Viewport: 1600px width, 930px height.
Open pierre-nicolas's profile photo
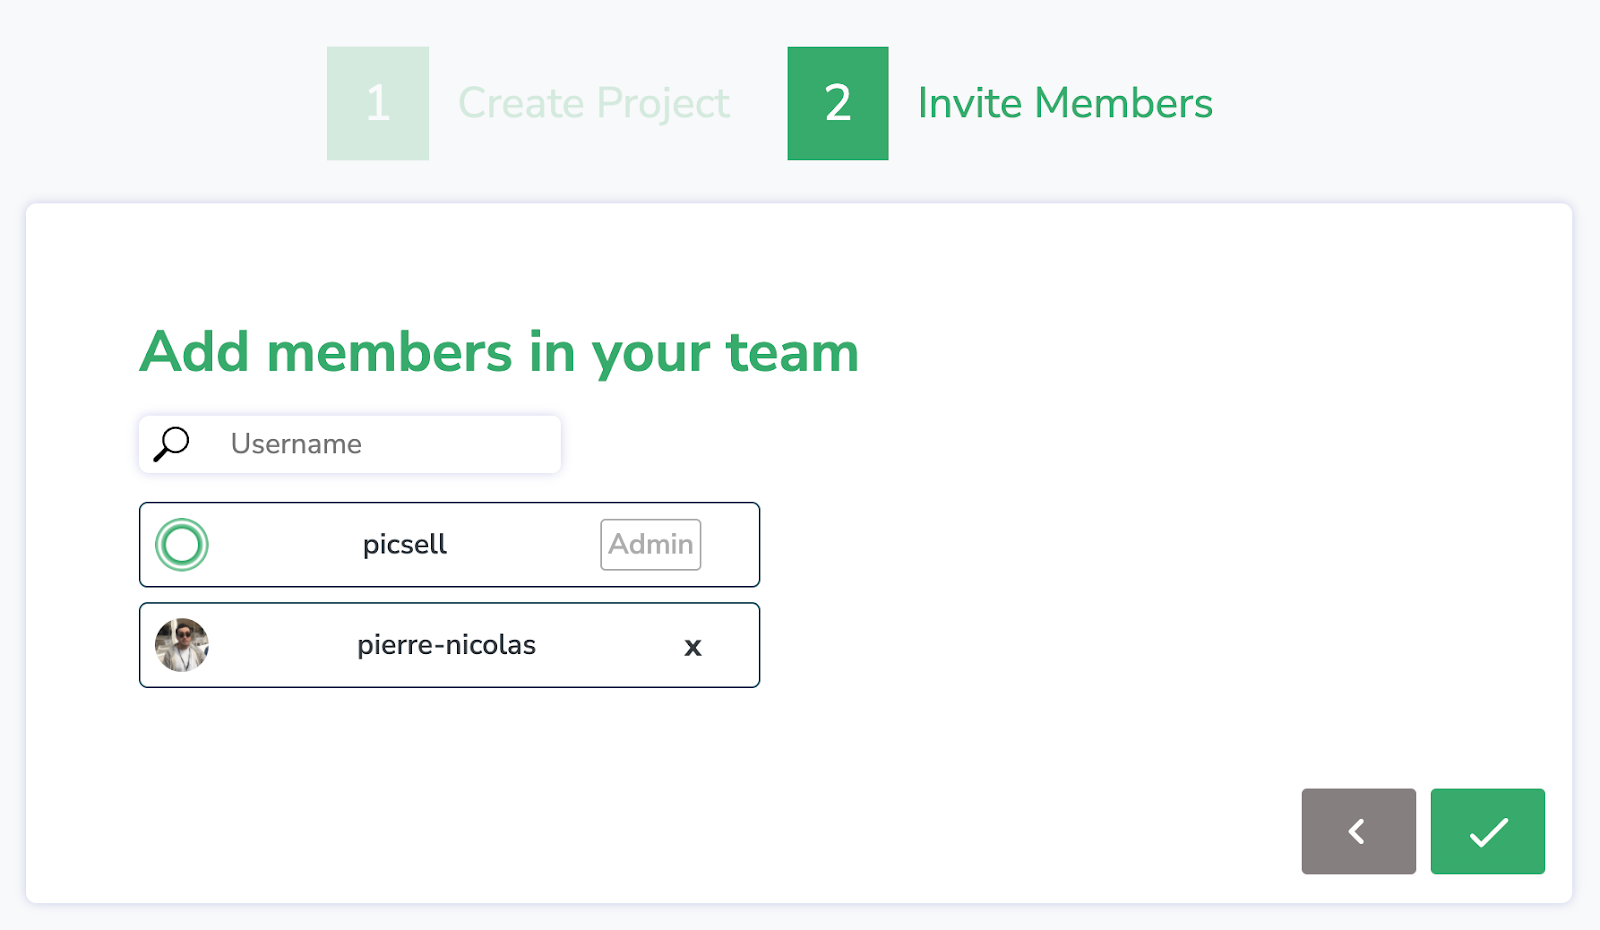[x=182, y=645]
